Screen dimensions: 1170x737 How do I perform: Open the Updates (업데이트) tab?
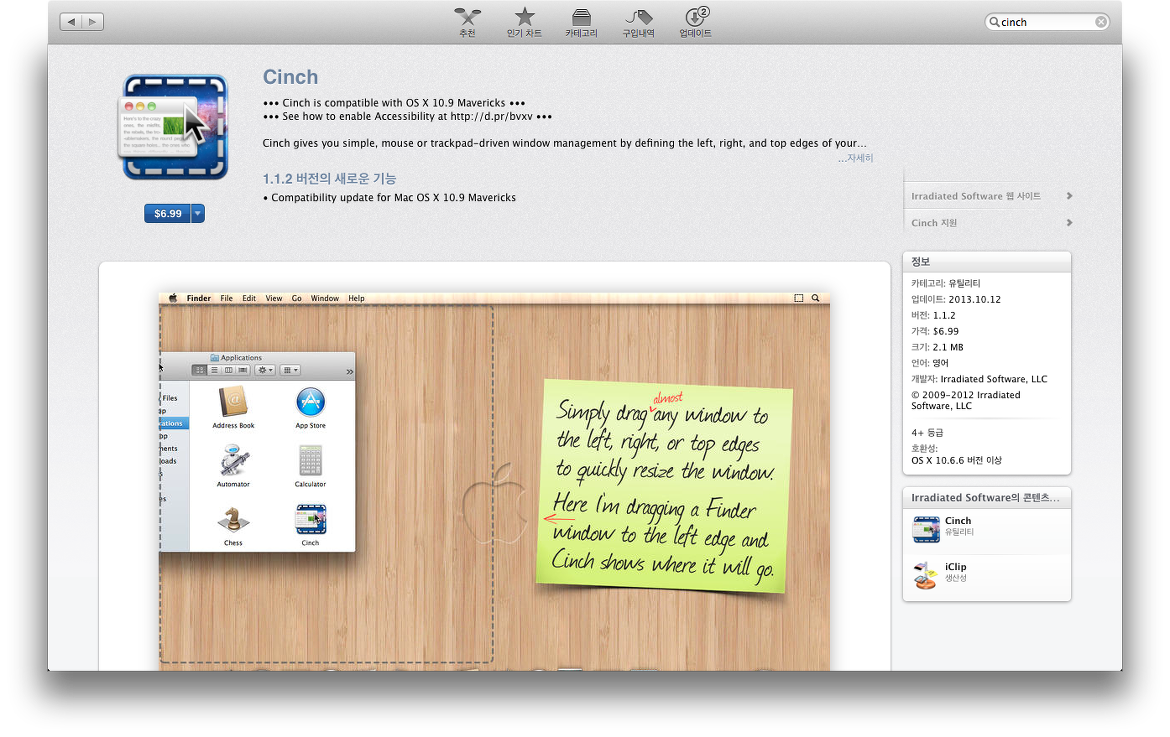coord(695,22)
